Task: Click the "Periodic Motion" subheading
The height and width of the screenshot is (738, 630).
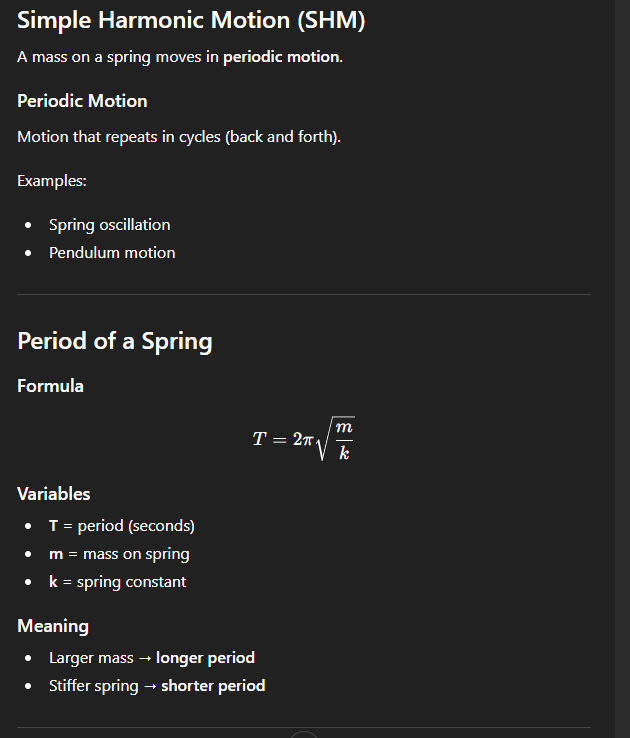Action: [x=82, y=101]
